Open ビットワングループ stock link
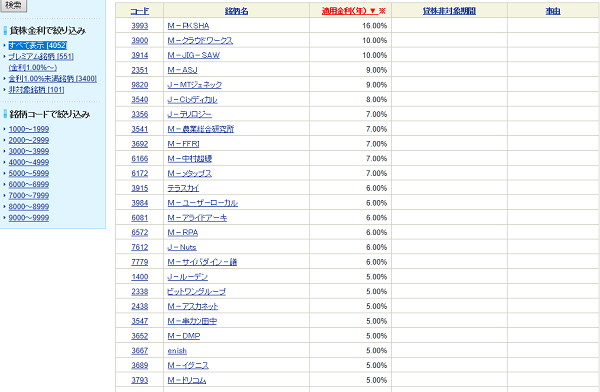 (196, 291)
